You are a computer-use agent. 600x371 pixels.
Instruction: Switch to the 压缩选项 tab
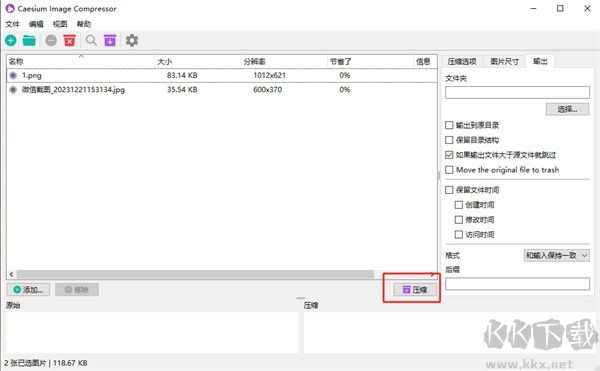(x=462, y=61)
